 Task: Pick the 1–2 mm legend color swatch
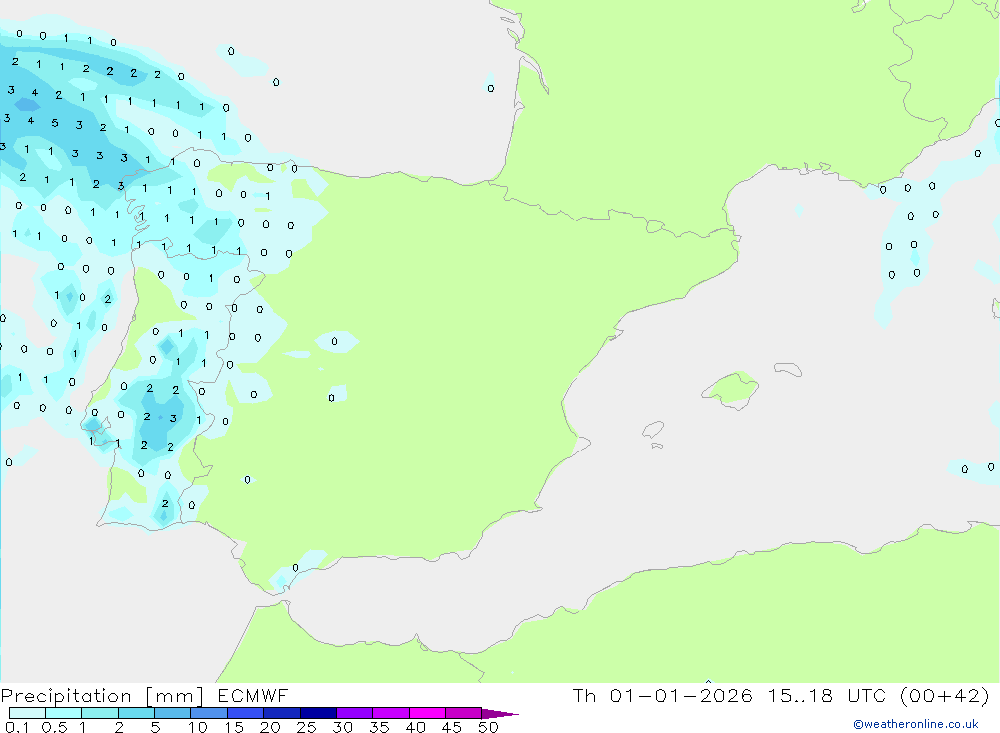click(100, 713)
